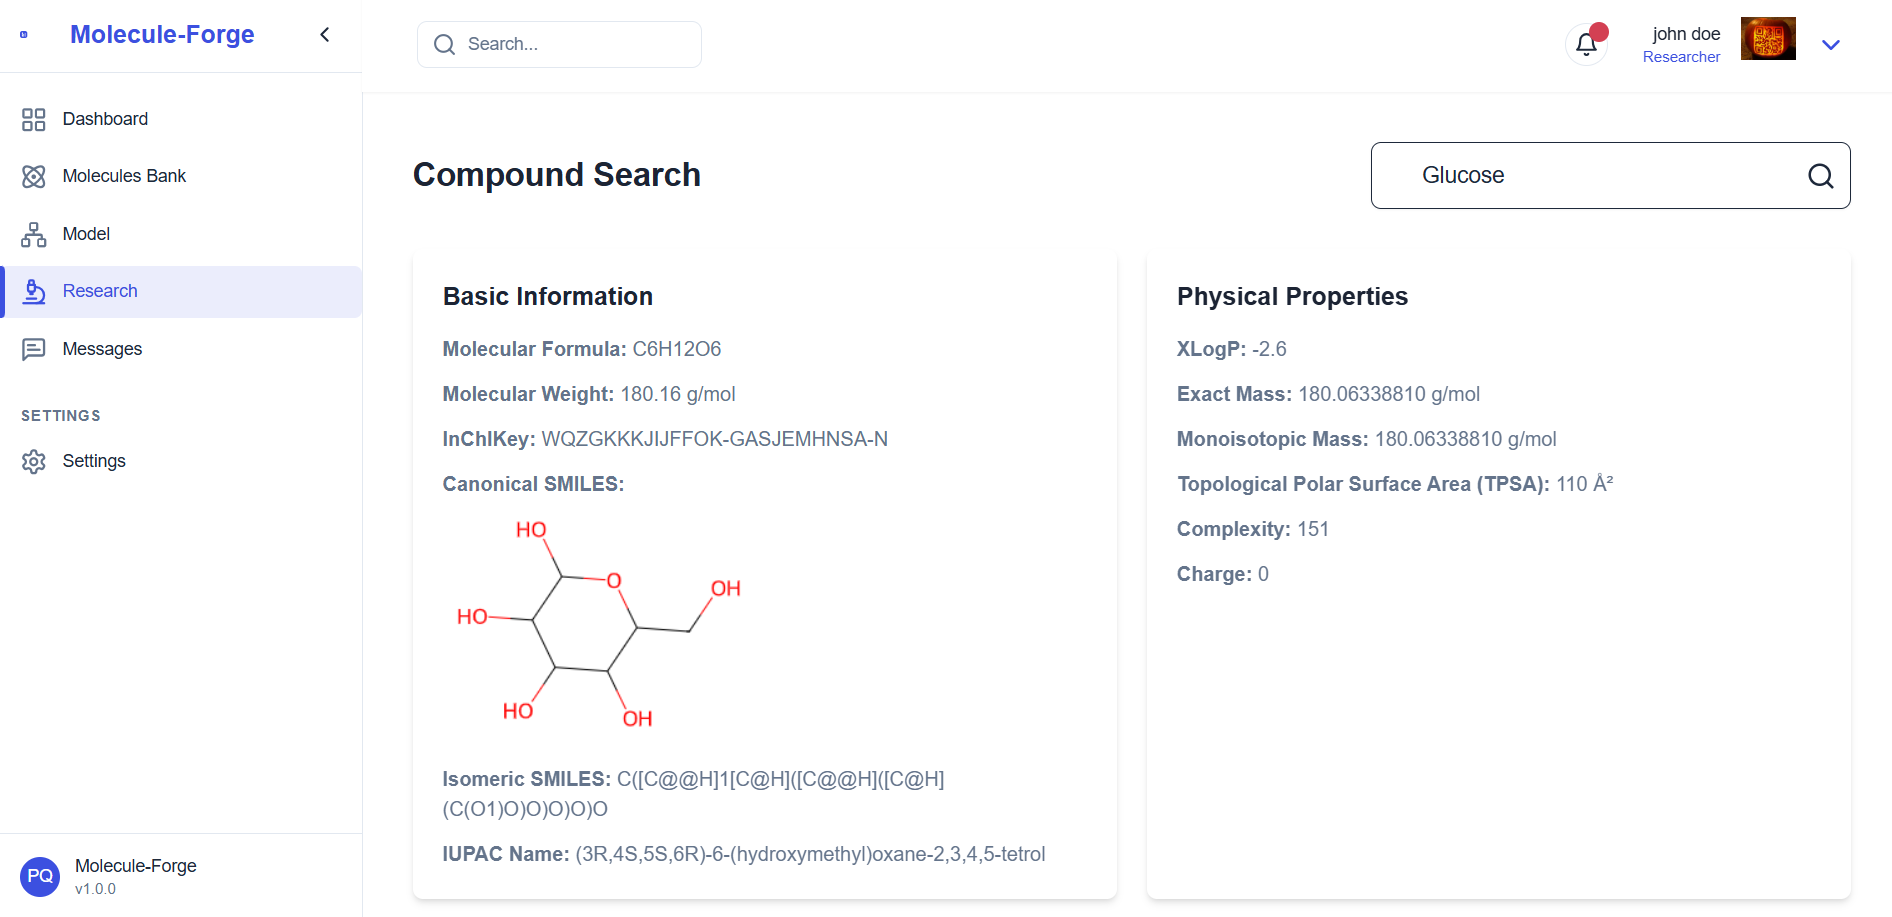This screenshot has width=1892, height=917.
Task: Expand the user profile dropdown arrow
Action: [x=1831, y=45]
